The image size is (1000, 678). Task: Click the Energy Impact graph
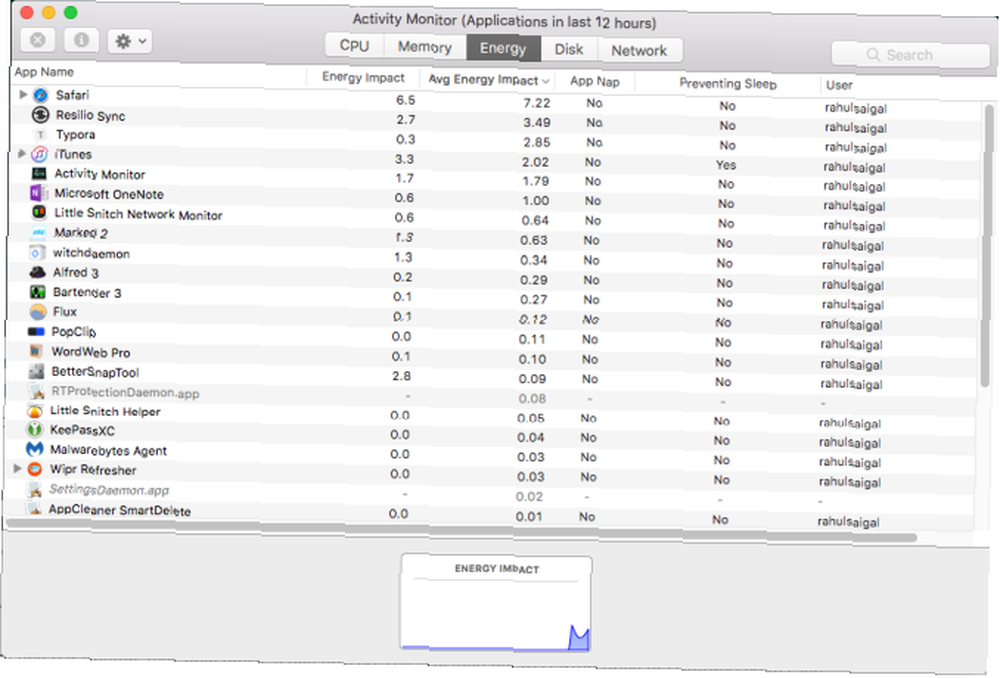pos(496,603)
